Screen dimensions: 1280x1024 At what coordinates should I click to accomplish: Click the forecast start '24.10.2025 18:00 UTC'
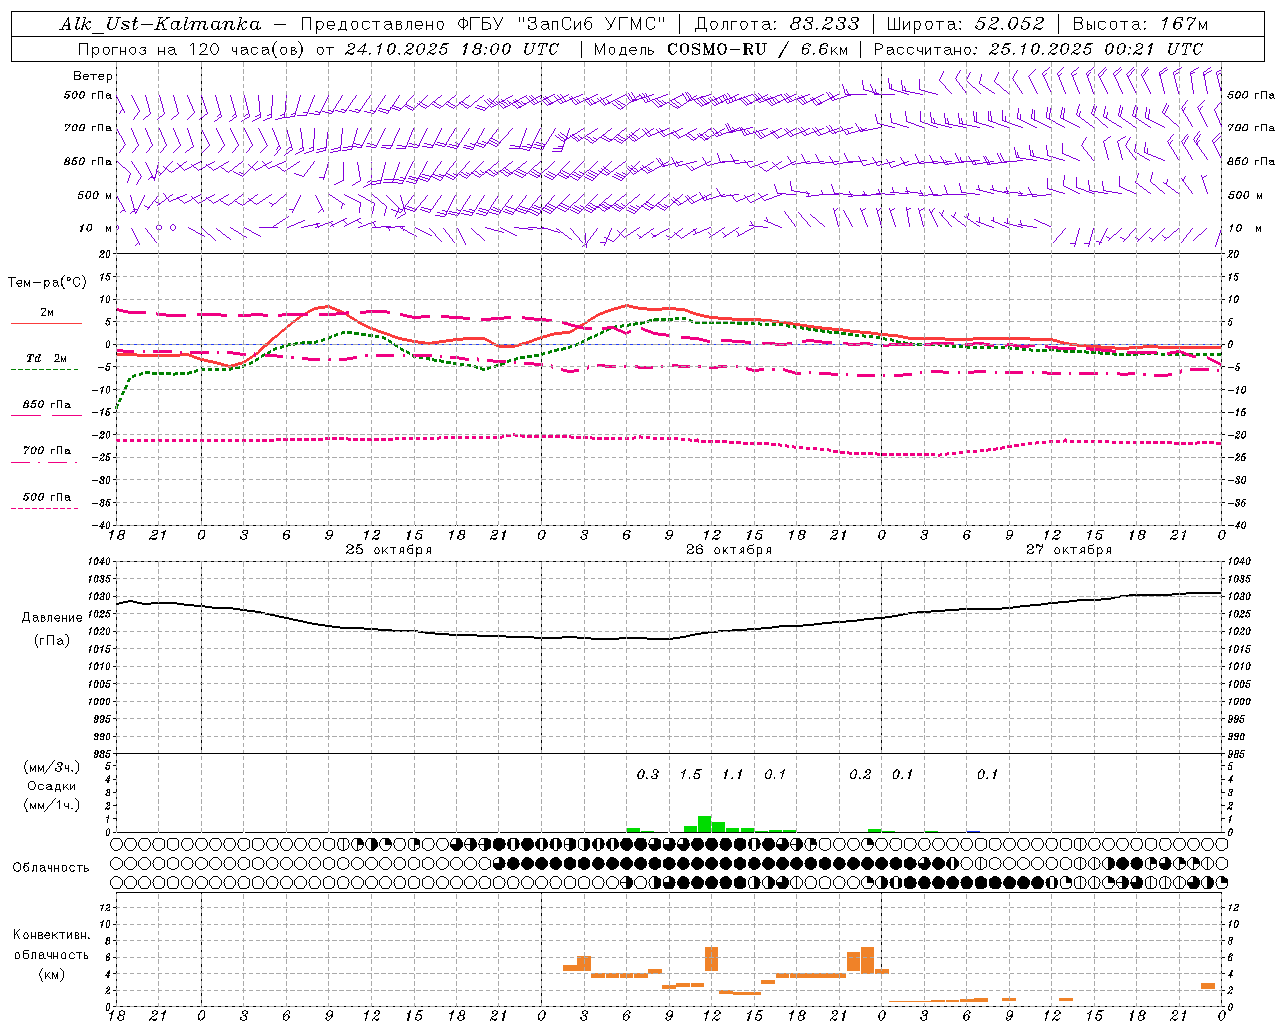pos(452,48)
